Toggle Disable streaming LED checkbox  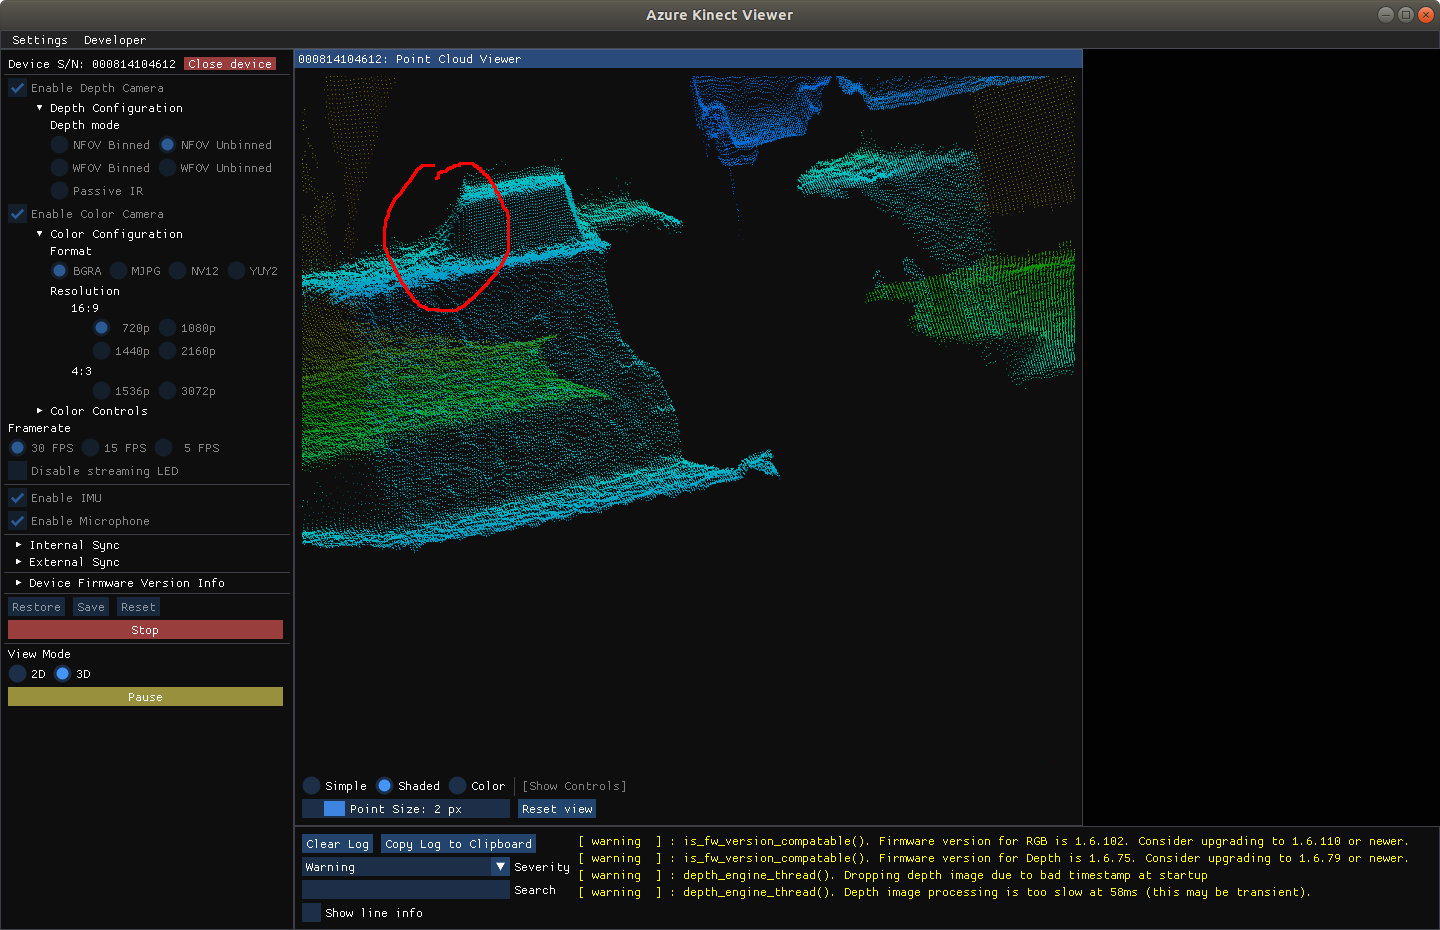[18, 471]
